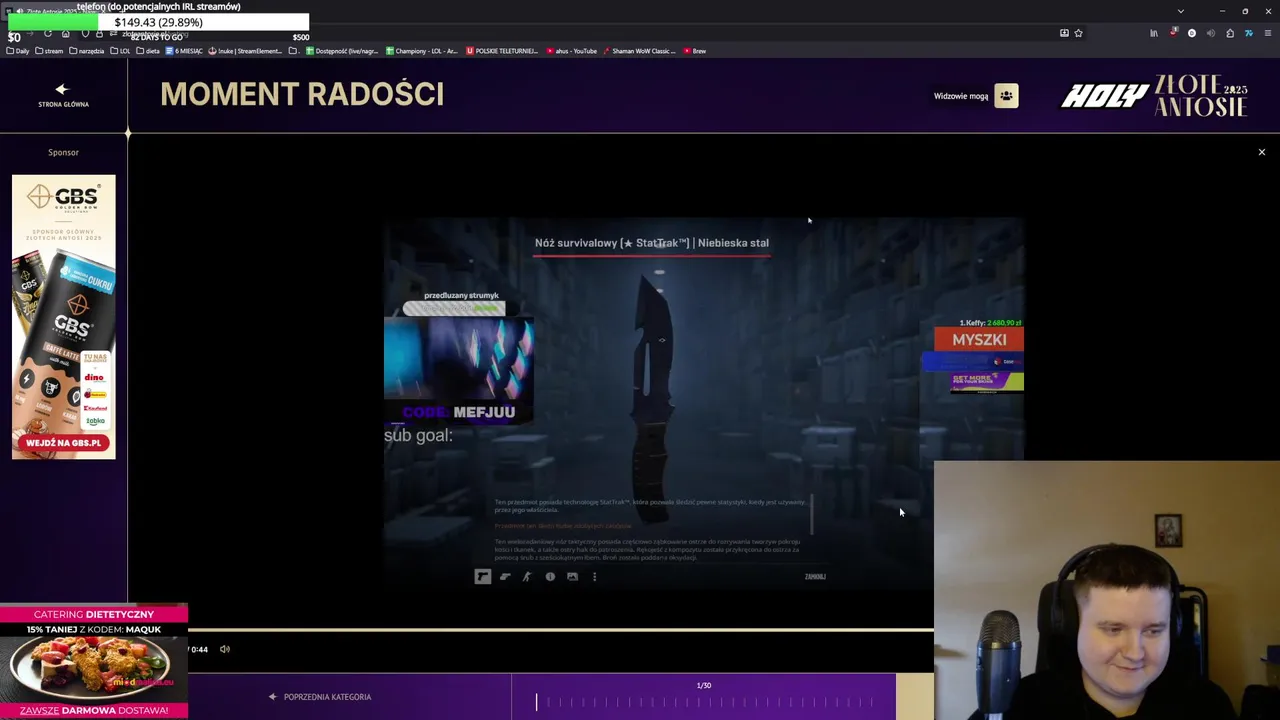Viewport: 1280px width, 720px height.
Task: Open the browser hamburger menu
Action: pyautogui.click(x=1268, y=33)
